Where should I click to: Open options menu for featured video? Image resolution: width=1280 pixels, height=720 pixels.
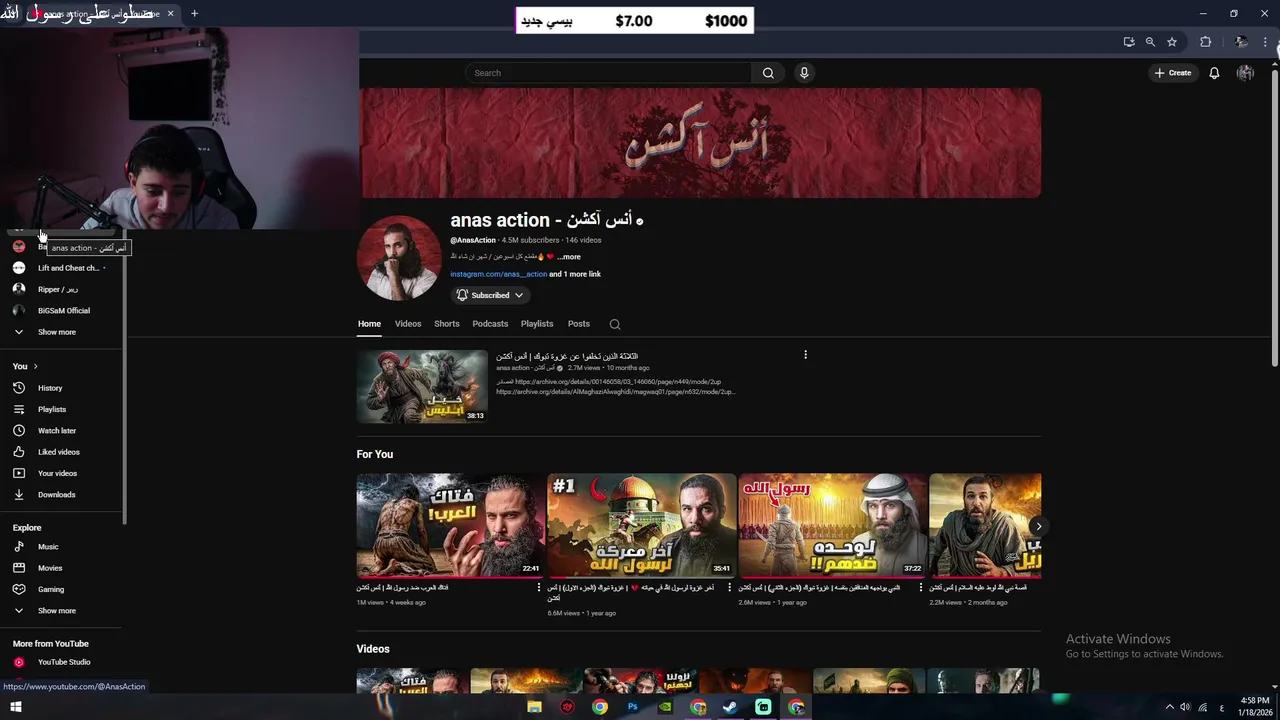click(x=805, y=354)
